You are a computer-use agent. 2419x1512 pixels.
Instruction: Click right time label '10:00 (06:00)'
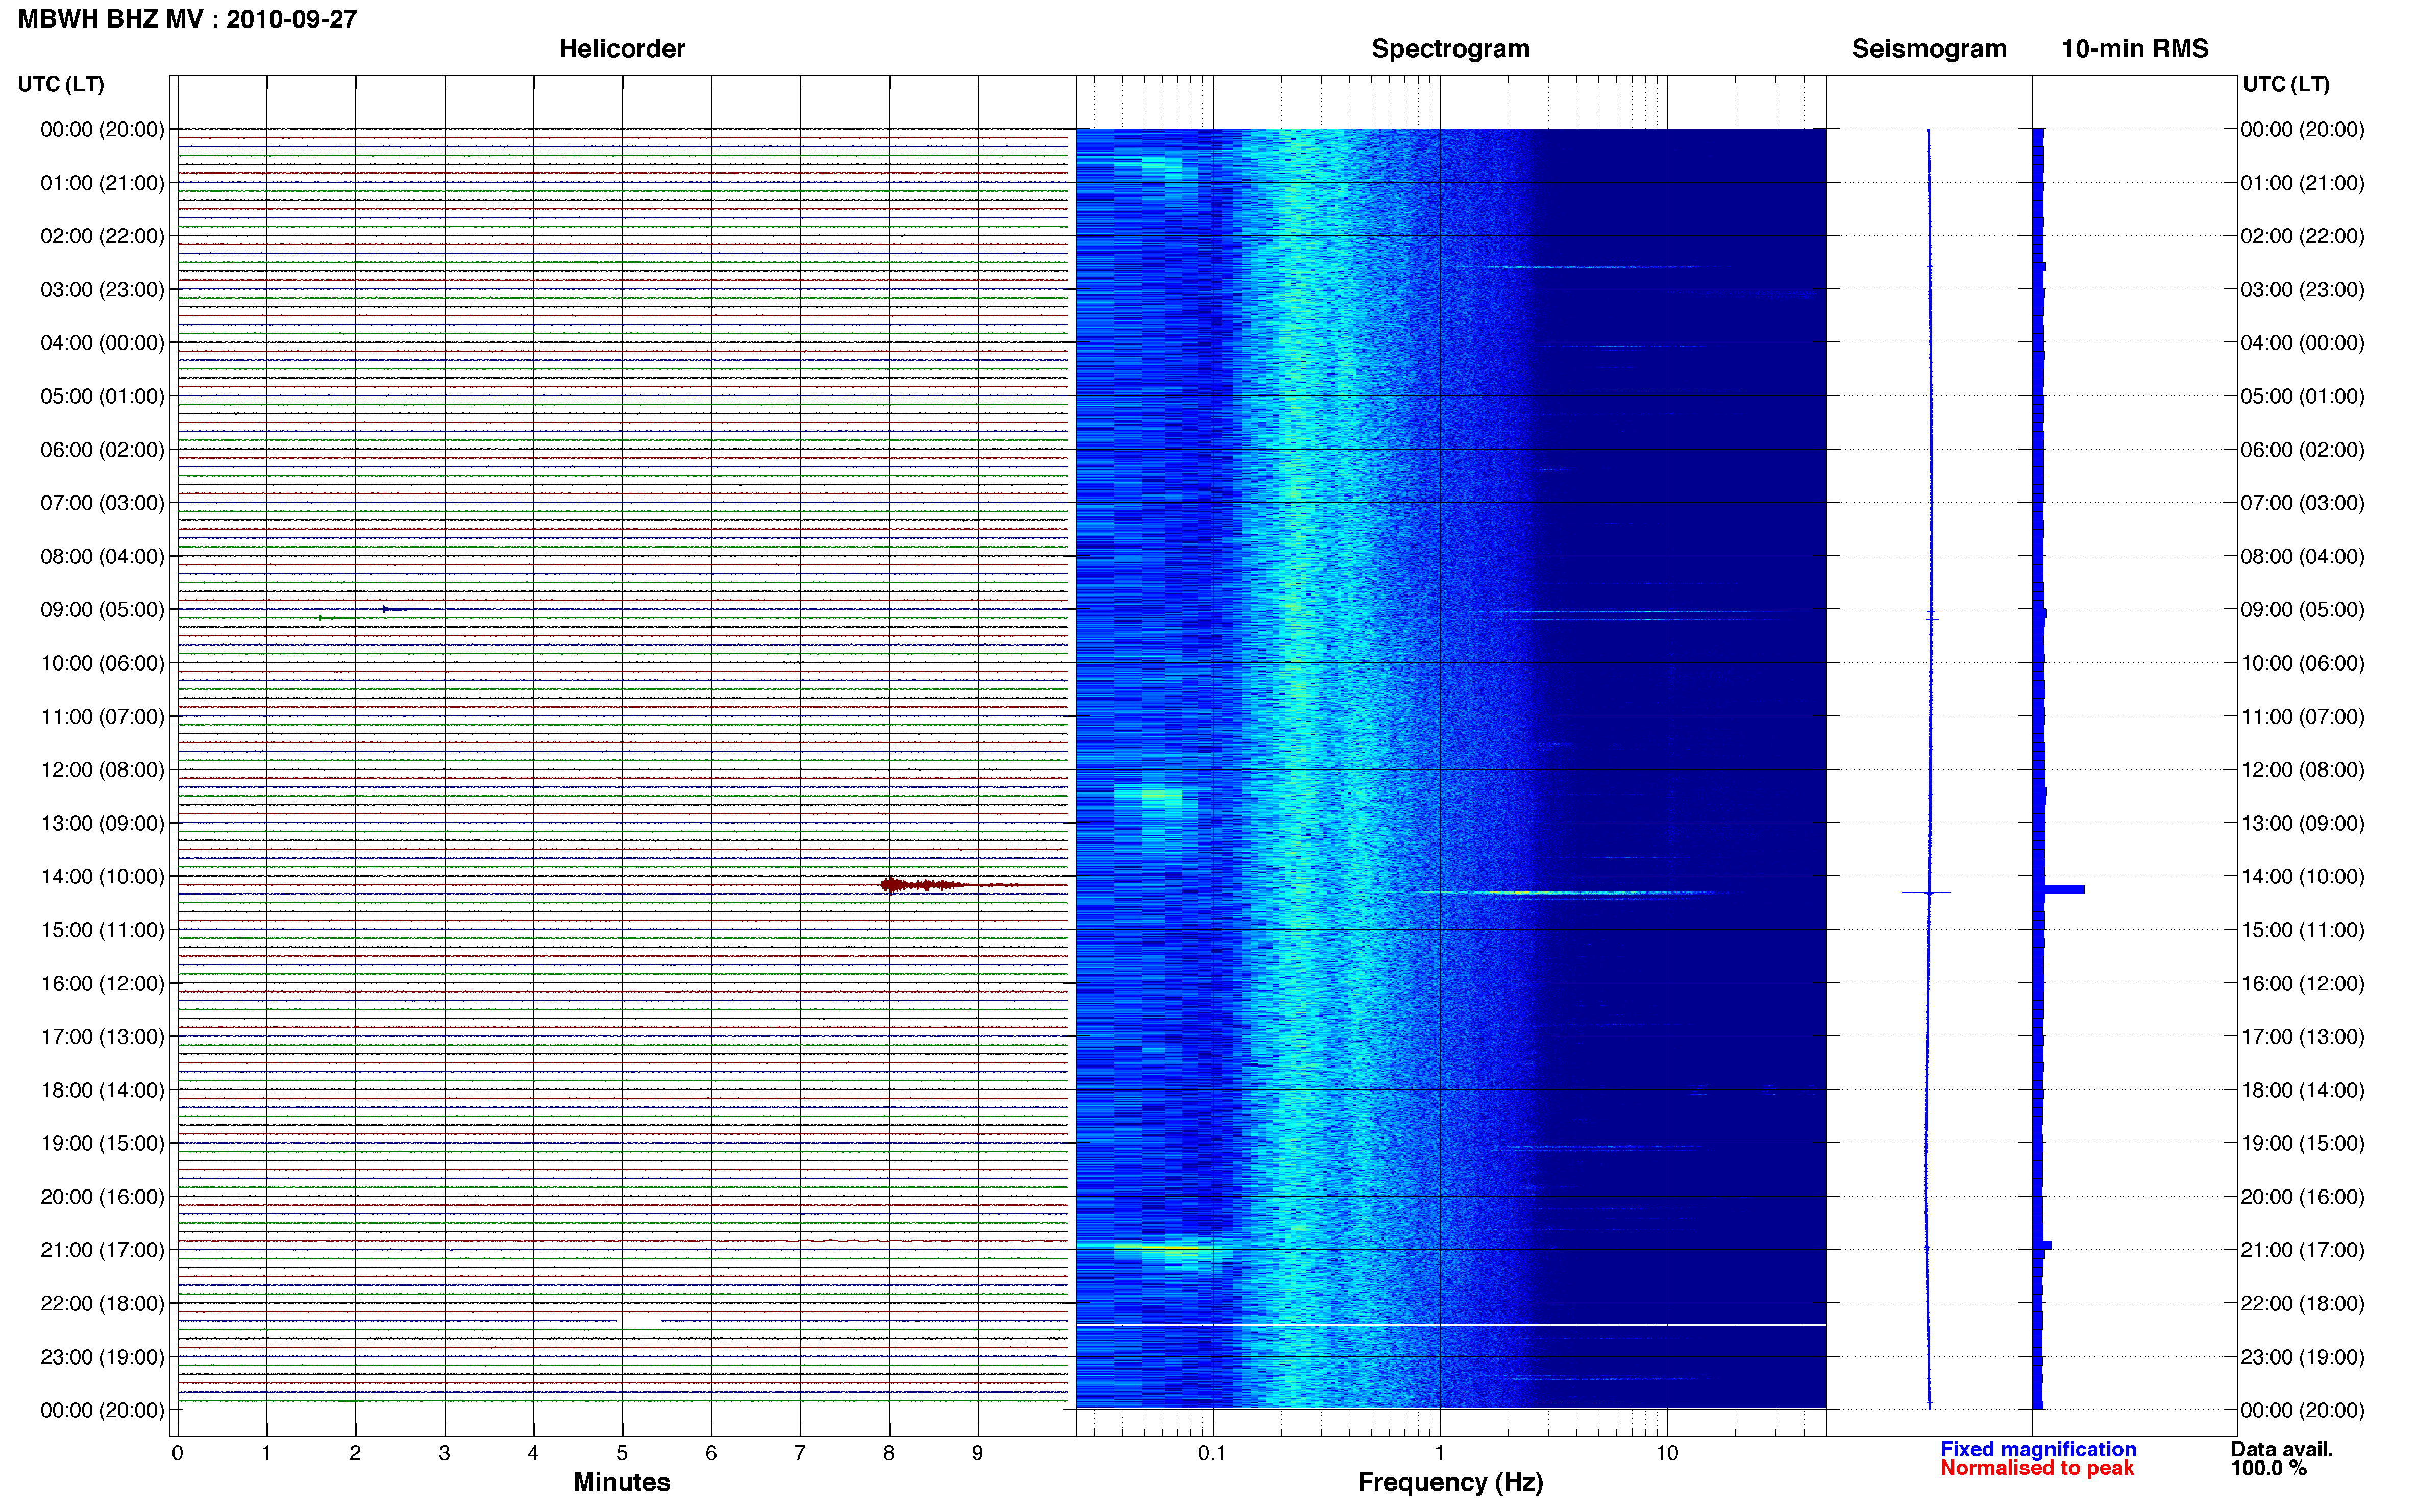[2302, 663]
